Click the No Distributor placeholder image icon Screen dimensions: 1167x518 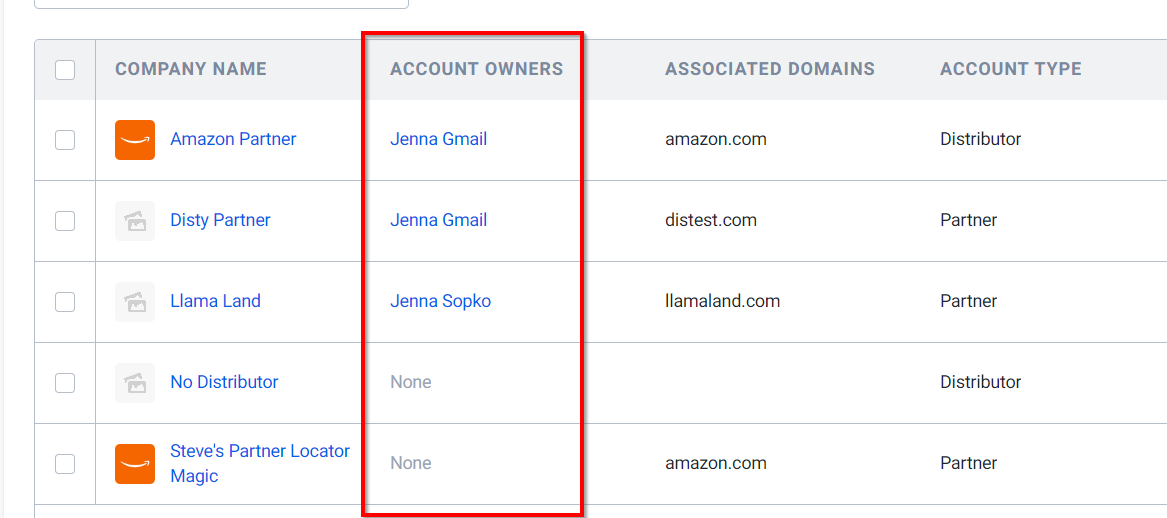(x=135, y=383)
